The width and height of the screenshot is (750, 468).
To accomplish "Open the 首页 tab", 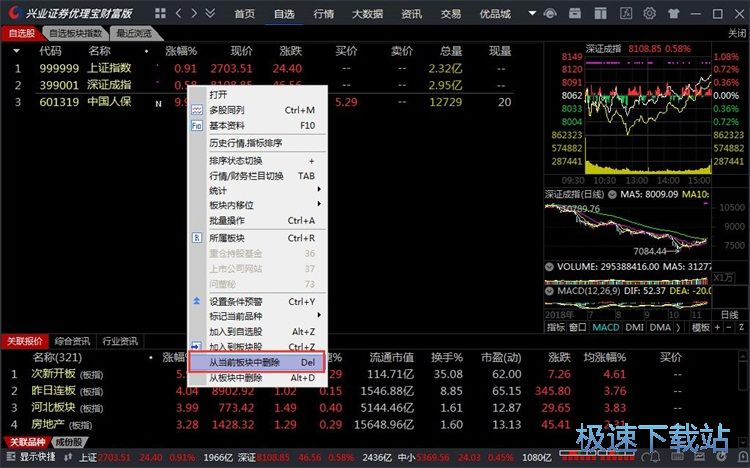I will coord(244,14).
